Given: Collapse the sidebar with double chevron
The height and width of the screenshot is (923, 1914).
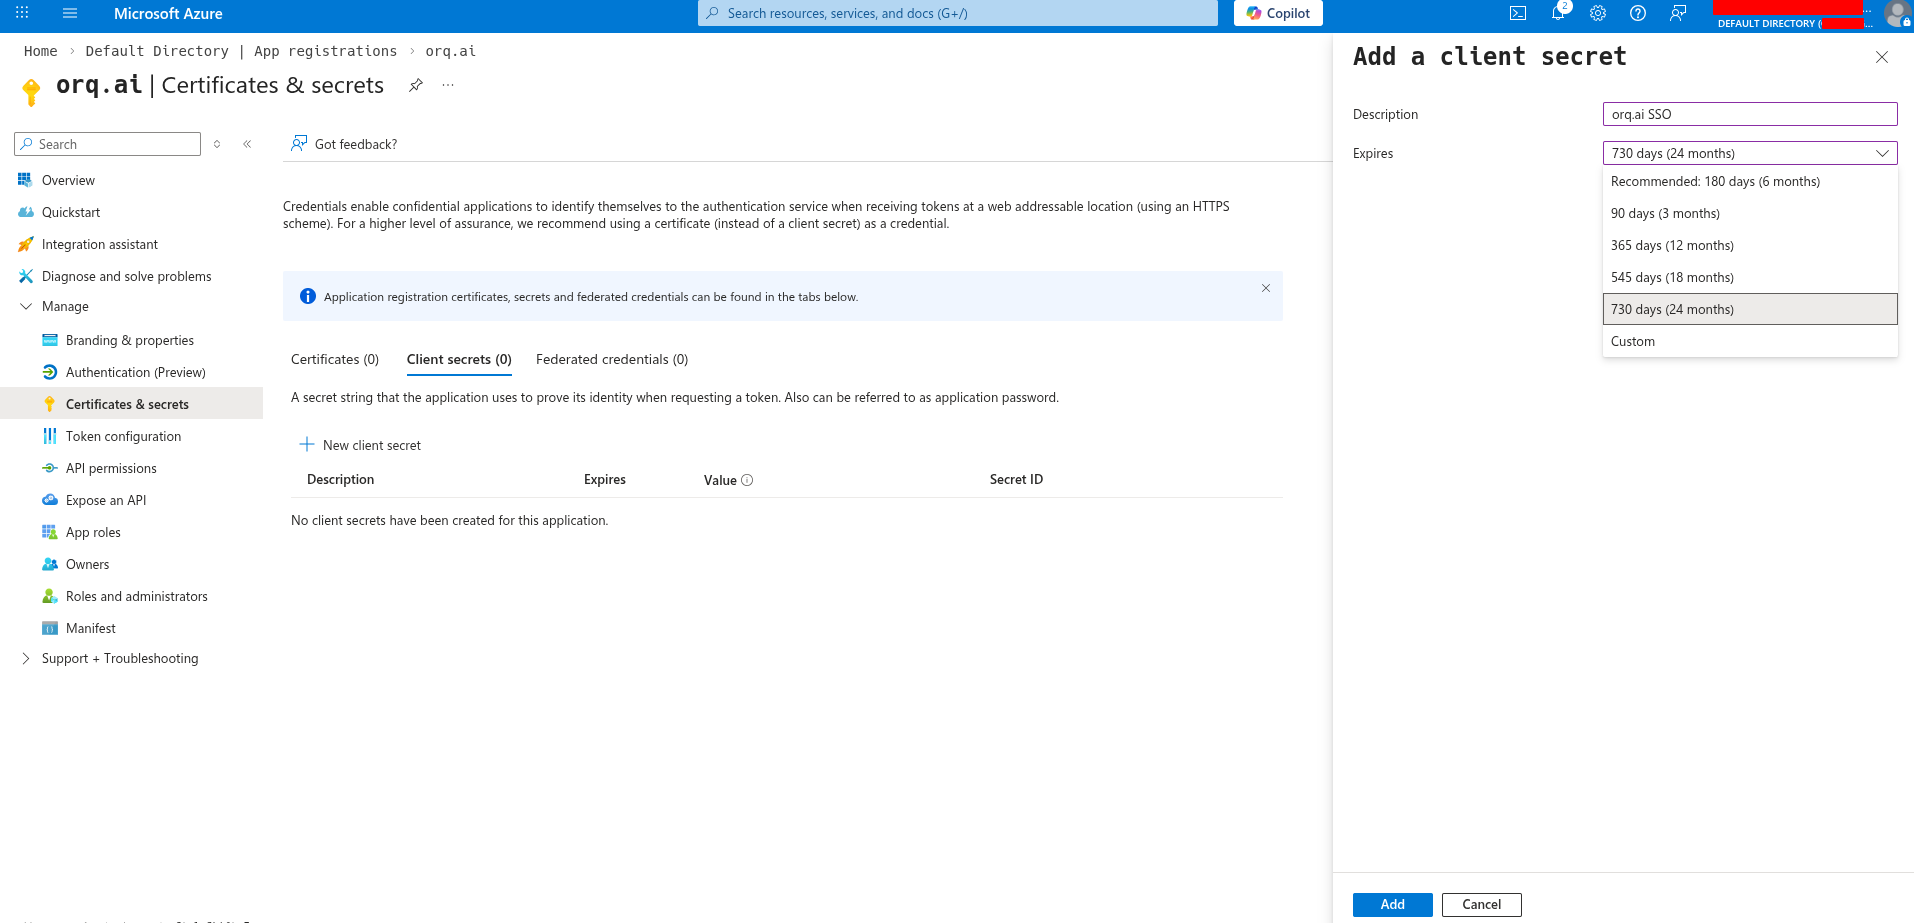Looking at the screenshot, I should tap(247, 144).
